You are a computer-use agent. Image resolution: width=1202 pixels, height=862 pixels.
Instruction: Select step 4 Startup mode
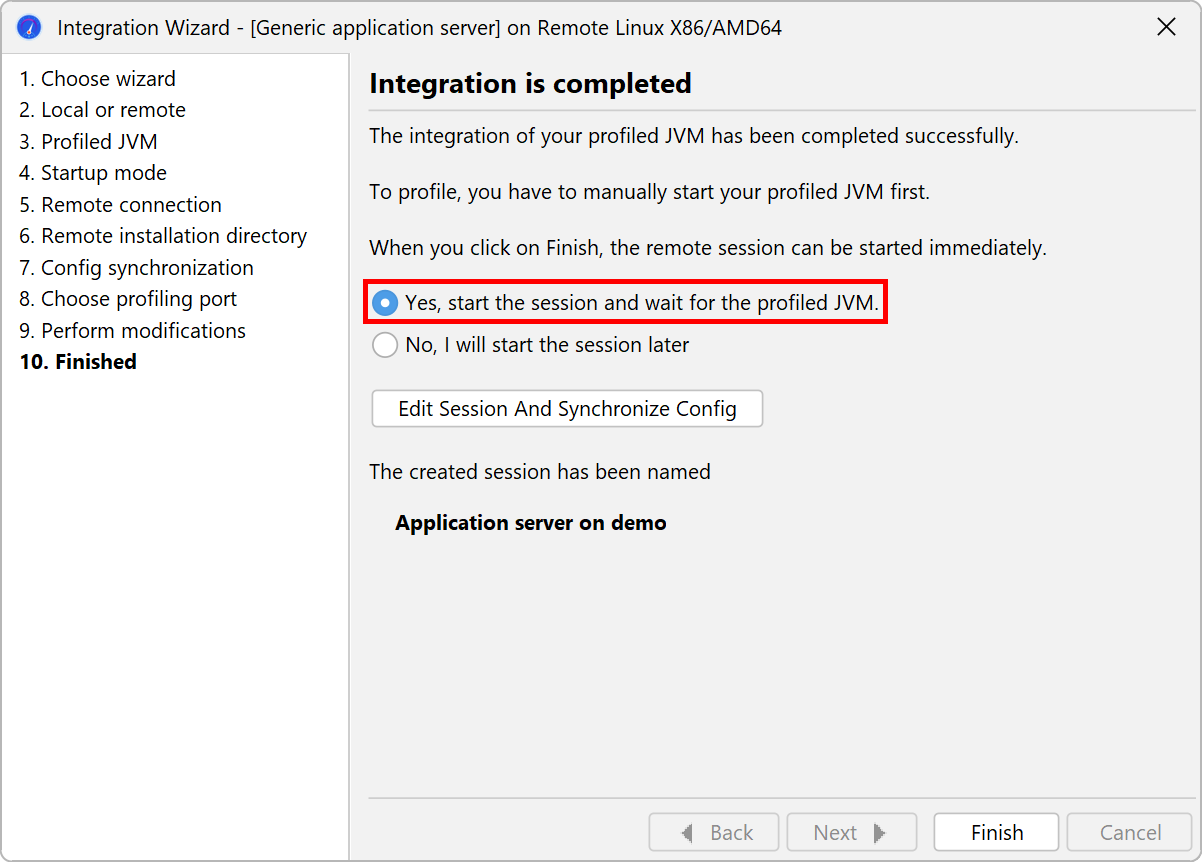[93, 173]
